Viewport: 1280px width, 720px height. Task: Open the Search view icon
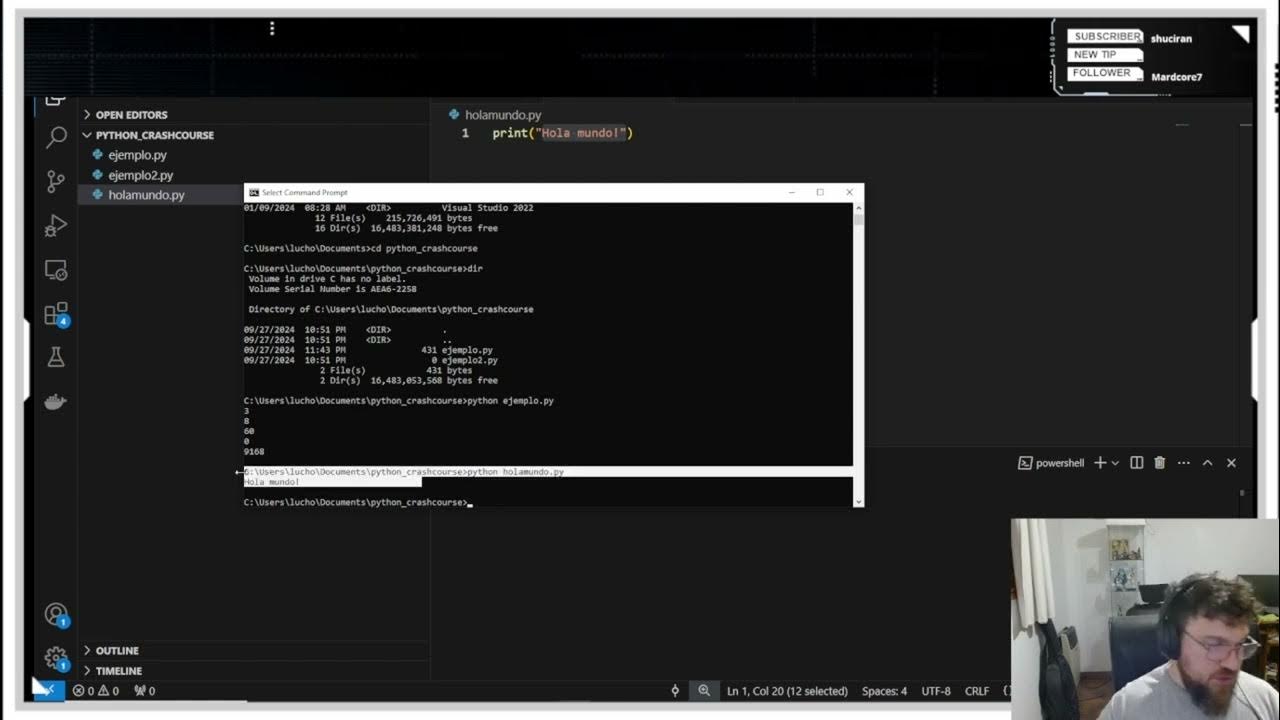[55, 137]
